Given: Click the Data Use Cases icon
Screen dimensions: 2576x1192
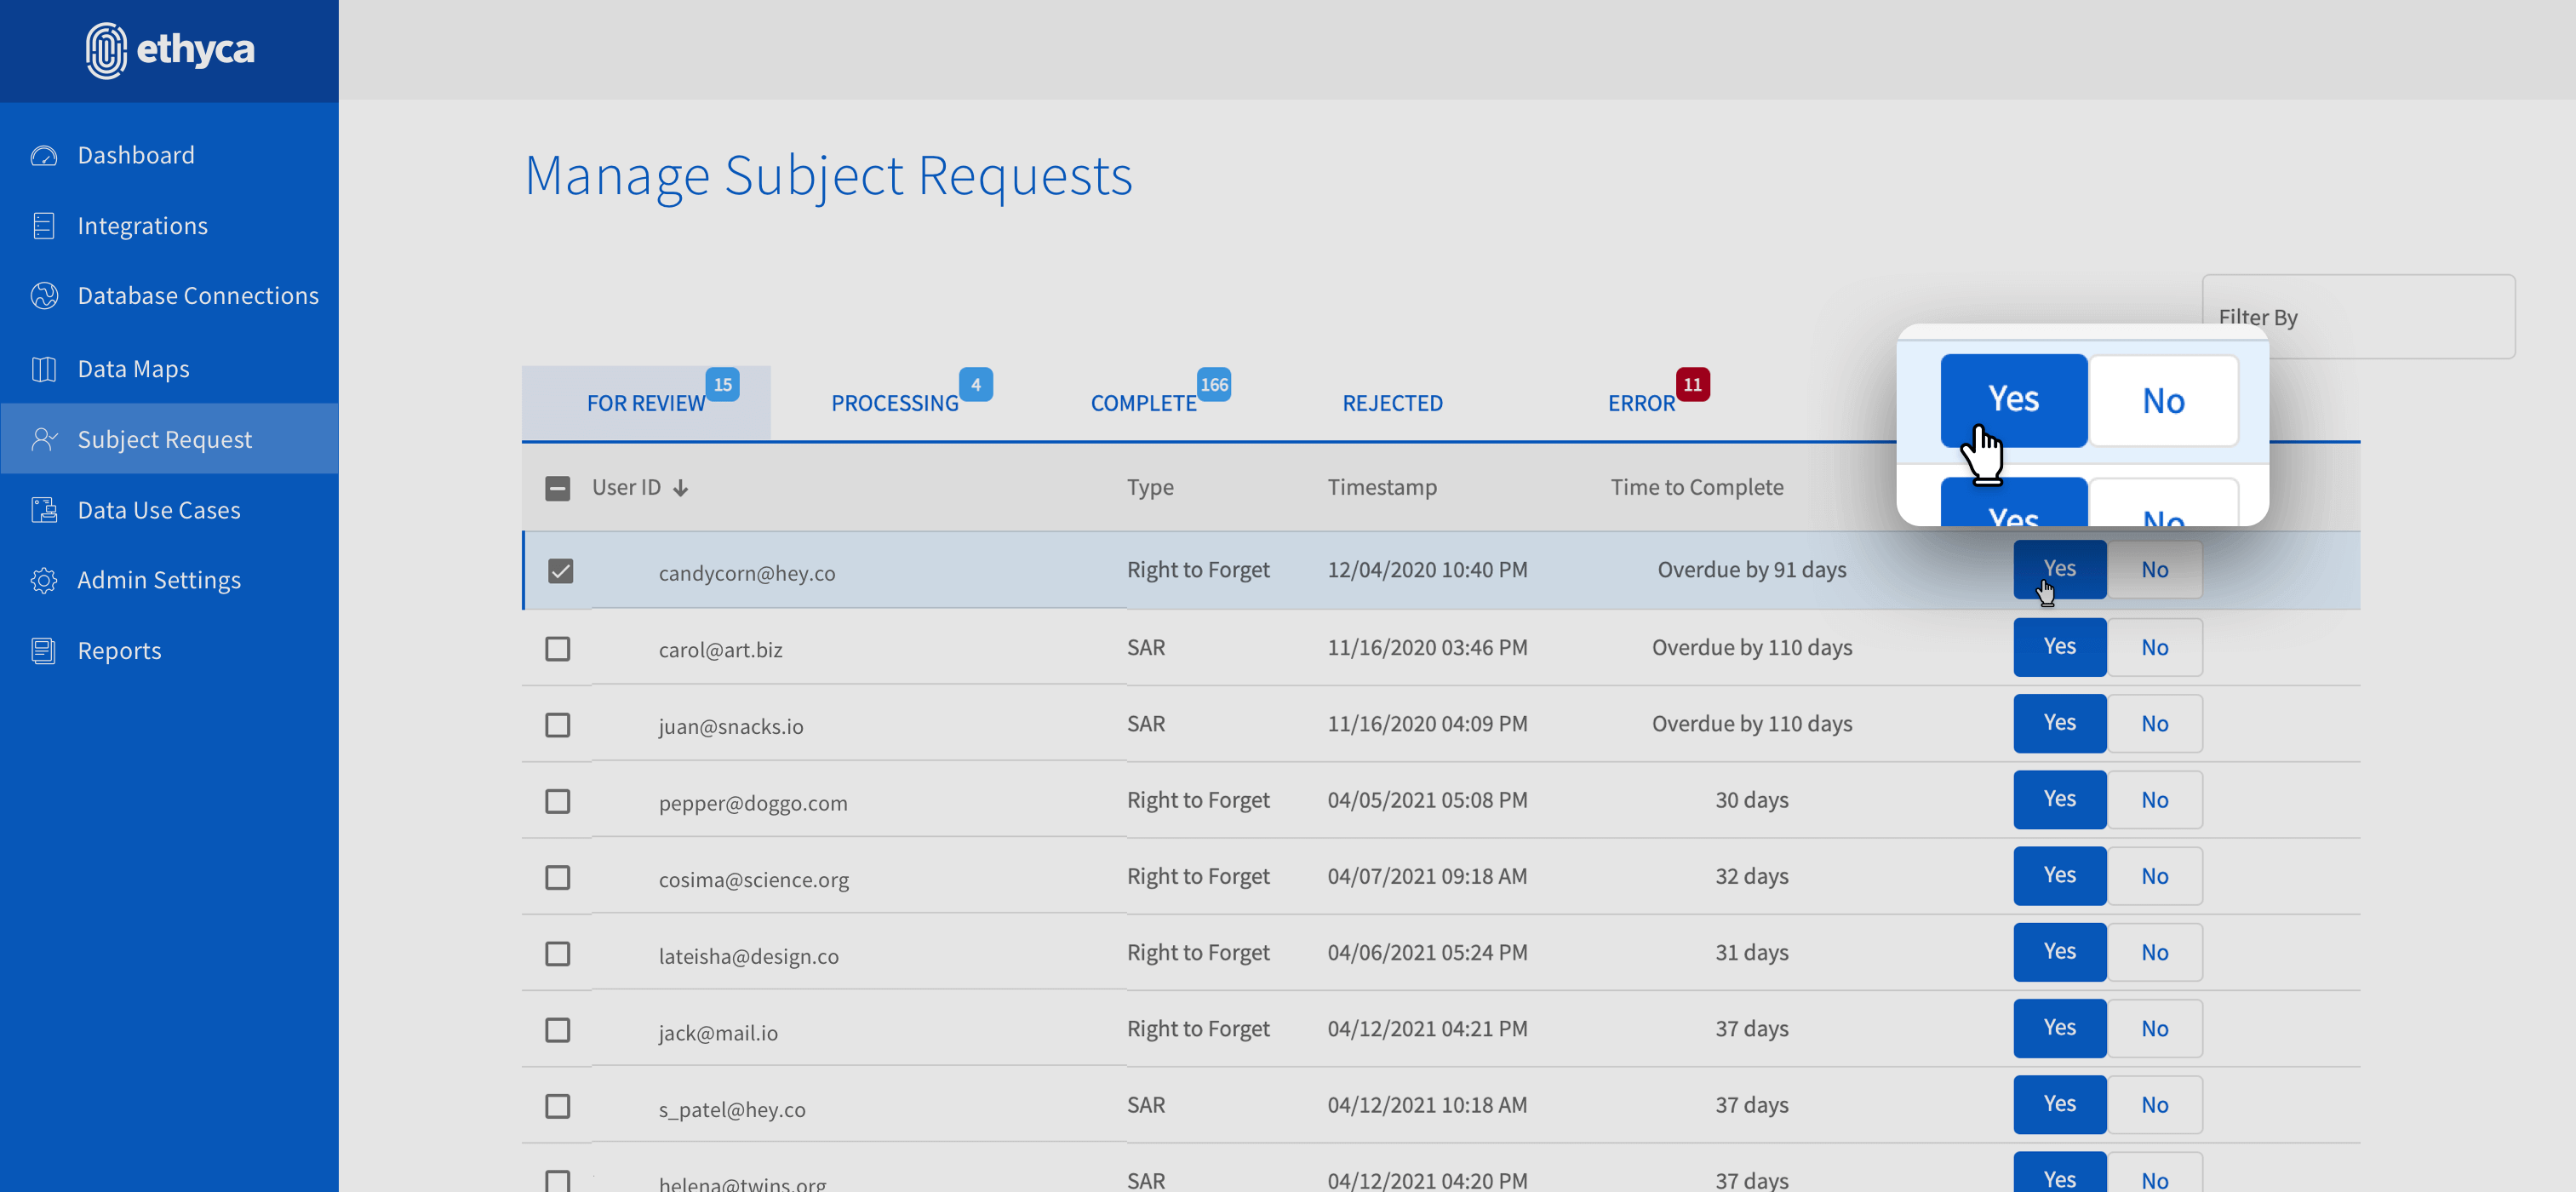Looking at the screenshot, I should pyautogui.click(x=44, y=510).
